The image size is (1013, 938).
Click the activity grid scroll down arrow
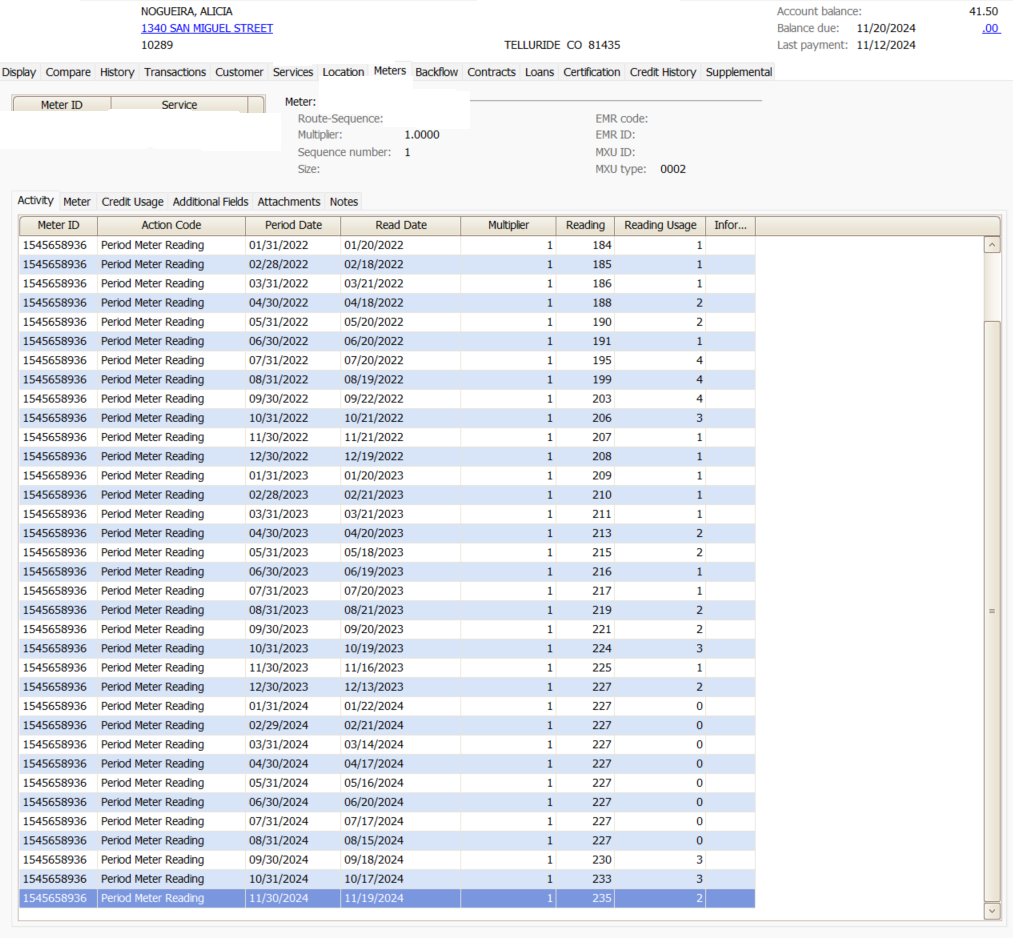[x=992, y=911]
